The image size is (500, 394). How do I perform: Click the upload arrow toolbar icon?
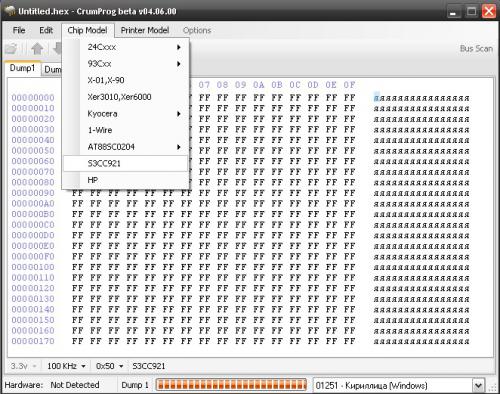37,49
